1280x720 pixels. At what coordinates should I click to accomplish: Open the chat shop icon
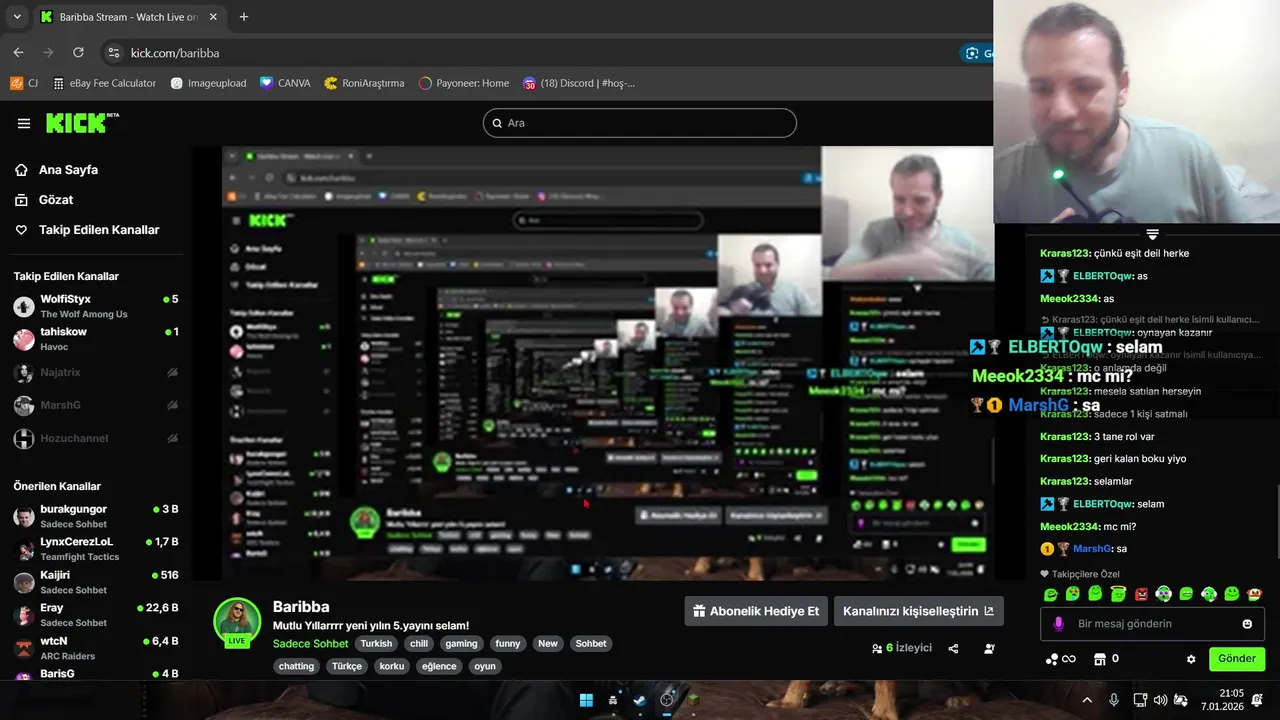1100,659
